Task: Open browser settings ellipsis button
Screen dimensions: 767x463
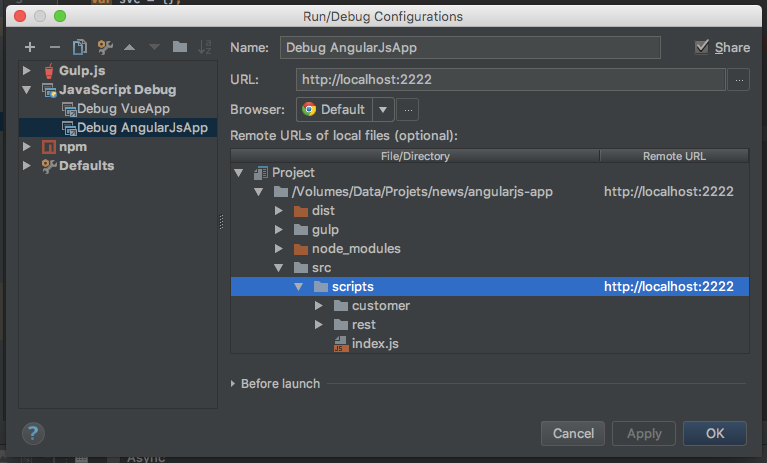Action: (408, 110)
